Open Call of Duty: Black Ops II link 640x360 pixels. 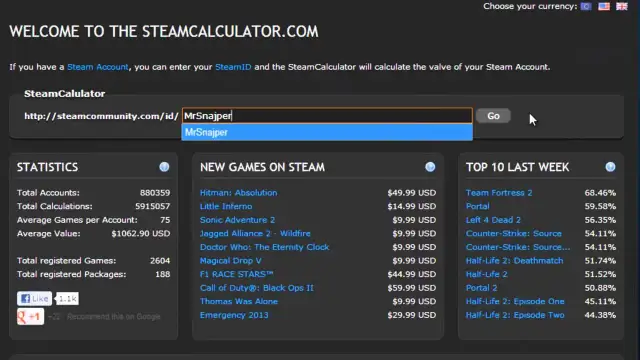(x=257, y=288)
